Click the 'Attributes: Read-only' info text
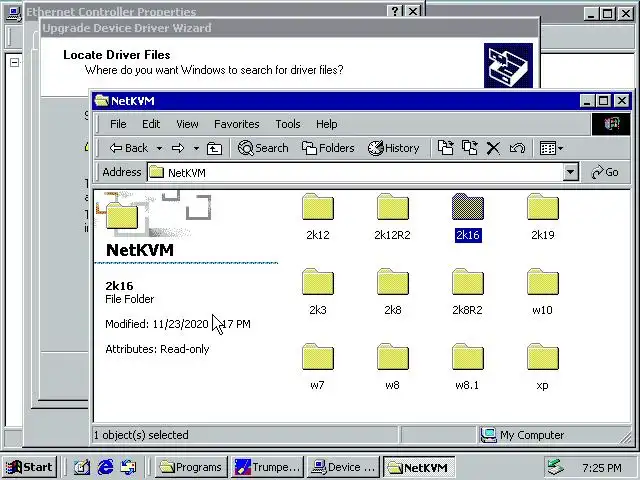Screen dimensions: 640x480 pos(157,349)
